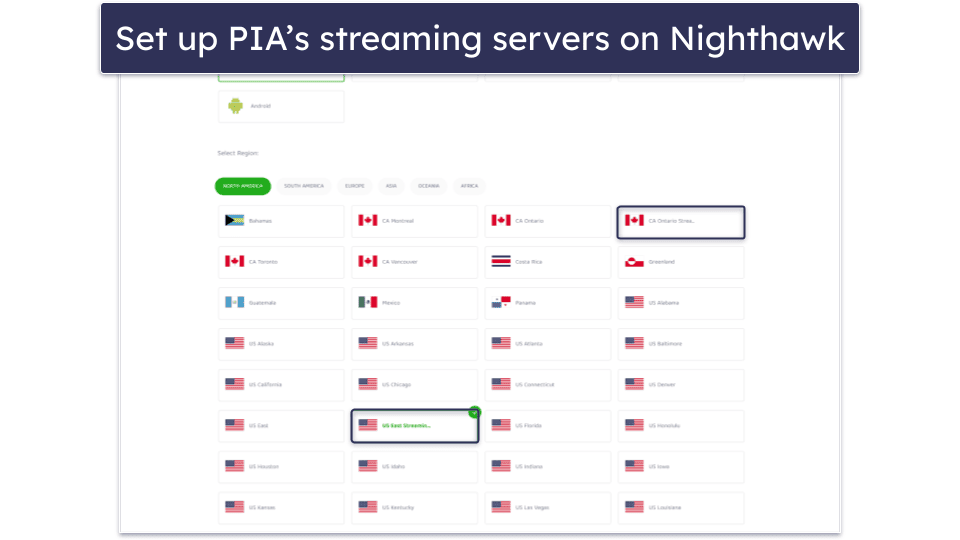This screenshot has height=540, width=960.
Task: Click the Panama flag icon
Action: pos(501,303)
